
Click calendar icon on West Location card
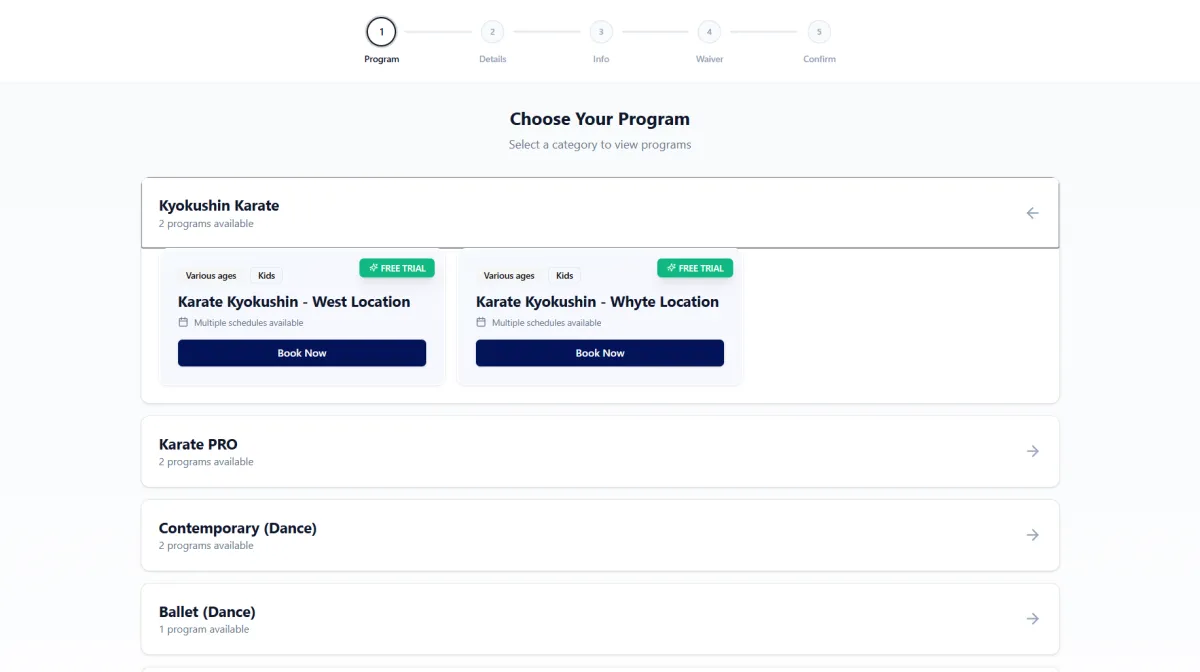click(x=183, y=322)
